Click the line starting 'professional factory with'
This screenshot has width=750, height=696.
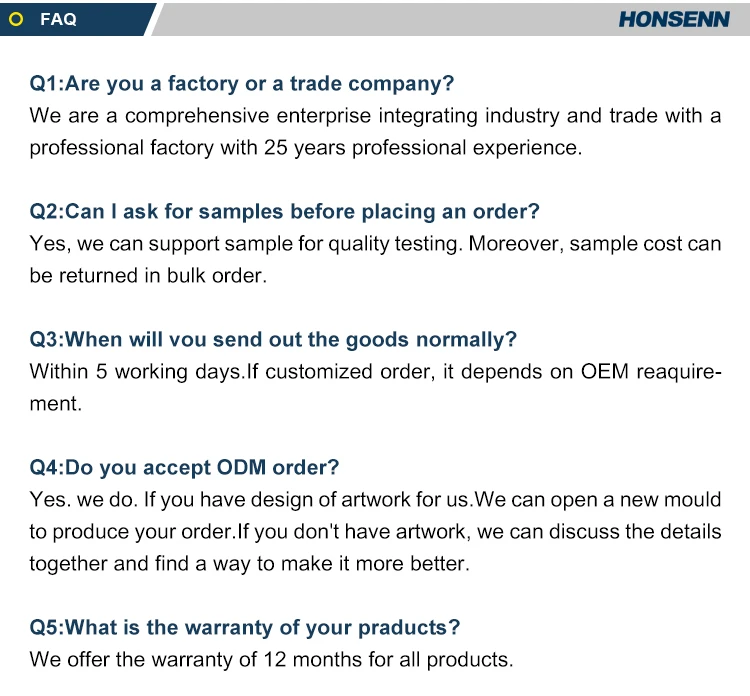[305, 148]
